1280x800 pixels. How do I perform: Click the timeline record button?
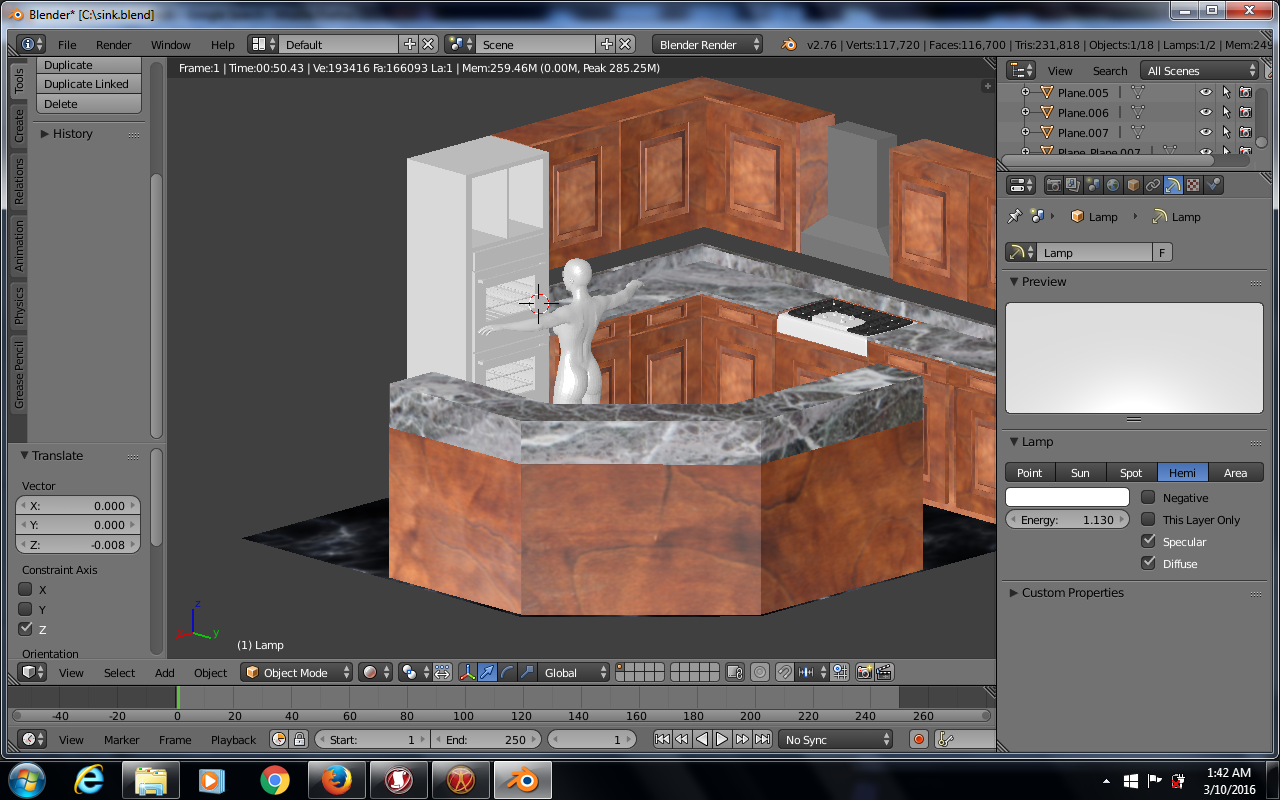pyautogui.click(x=919, y=739)
